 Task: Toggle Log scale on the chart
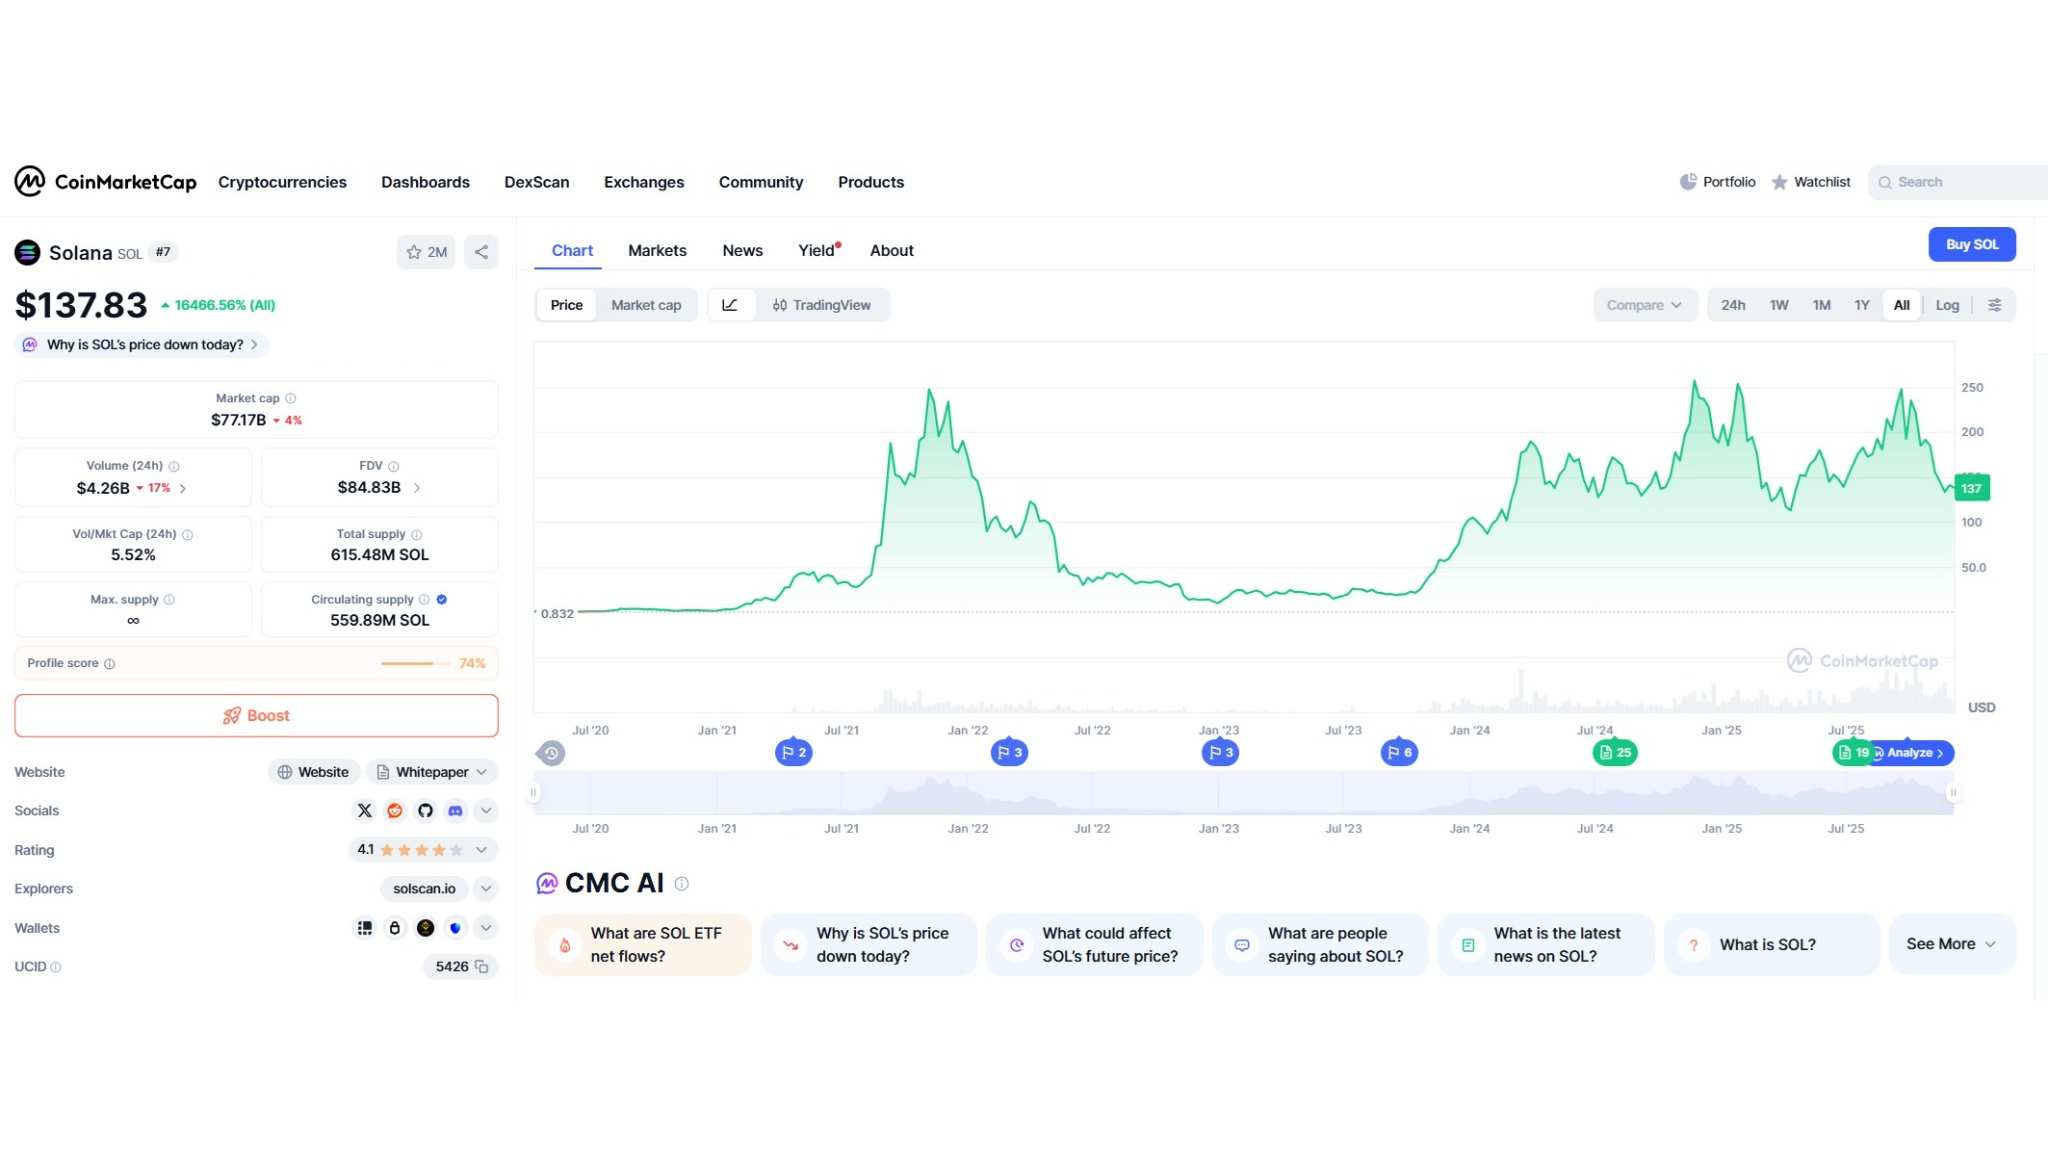[x=1946, y=305]
